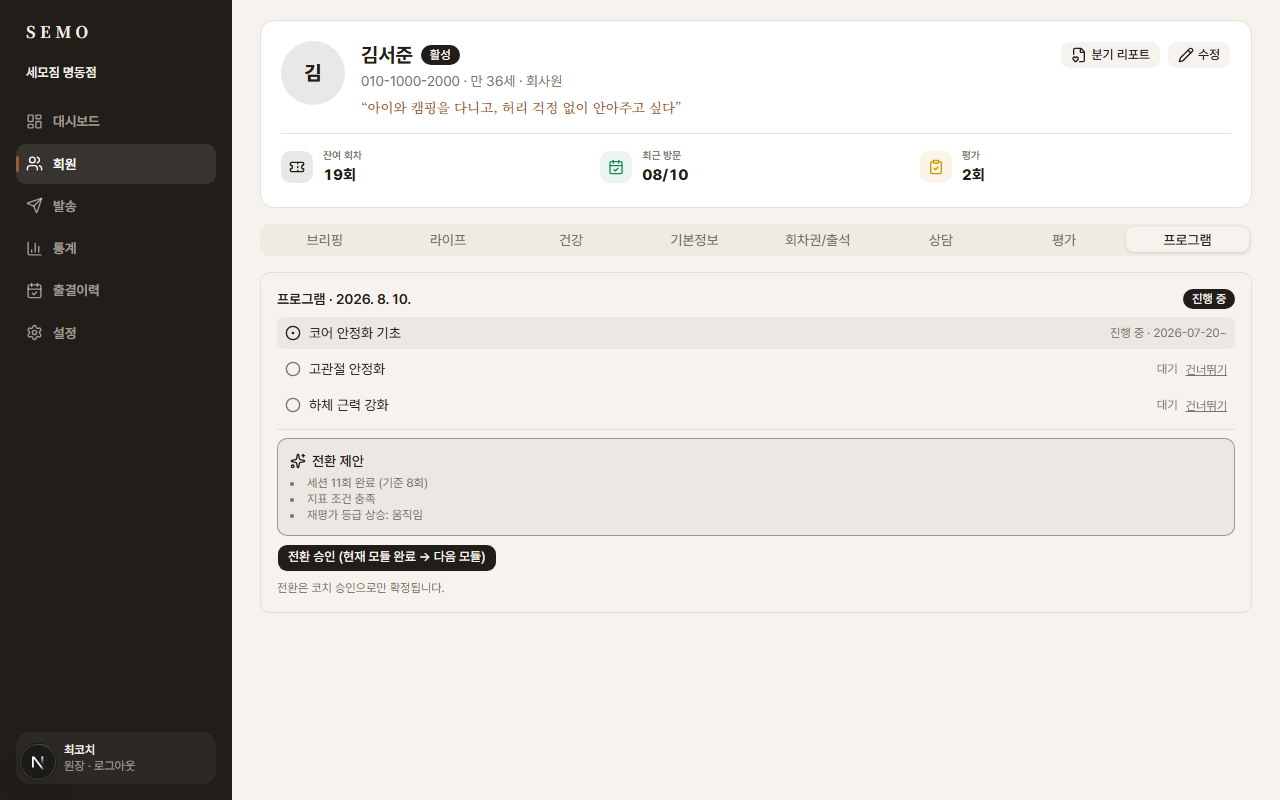
Task: Select the 코어 안정화 기초 module radio
Action: coord(293,333)
